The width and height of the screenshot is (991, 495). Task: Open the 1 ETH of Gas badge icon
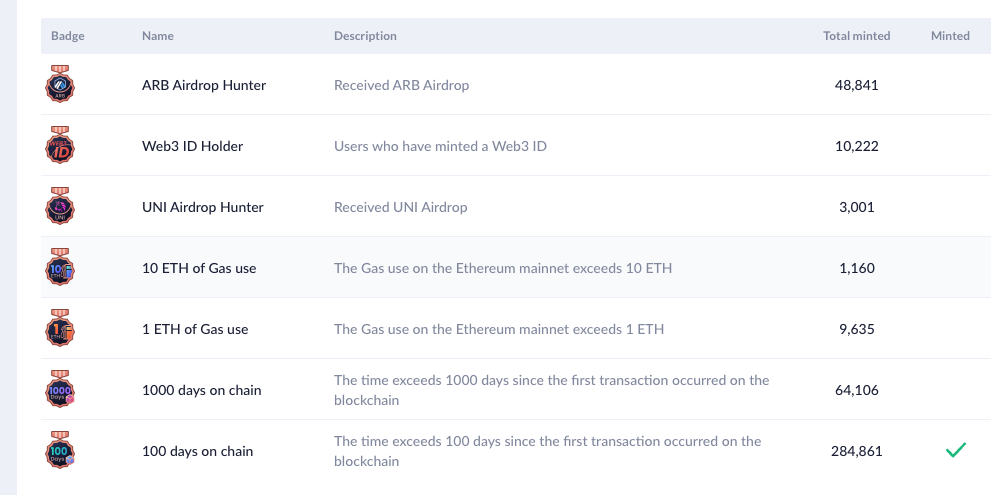coord(60,328)
